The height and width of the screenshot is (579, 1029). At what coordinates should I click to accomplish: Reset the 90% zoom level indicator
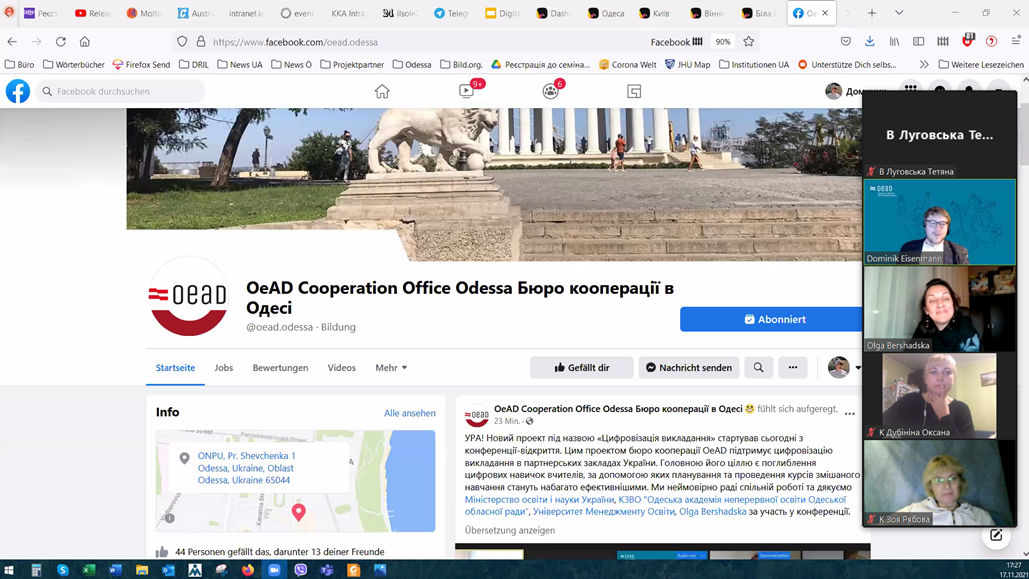point(723,41)
